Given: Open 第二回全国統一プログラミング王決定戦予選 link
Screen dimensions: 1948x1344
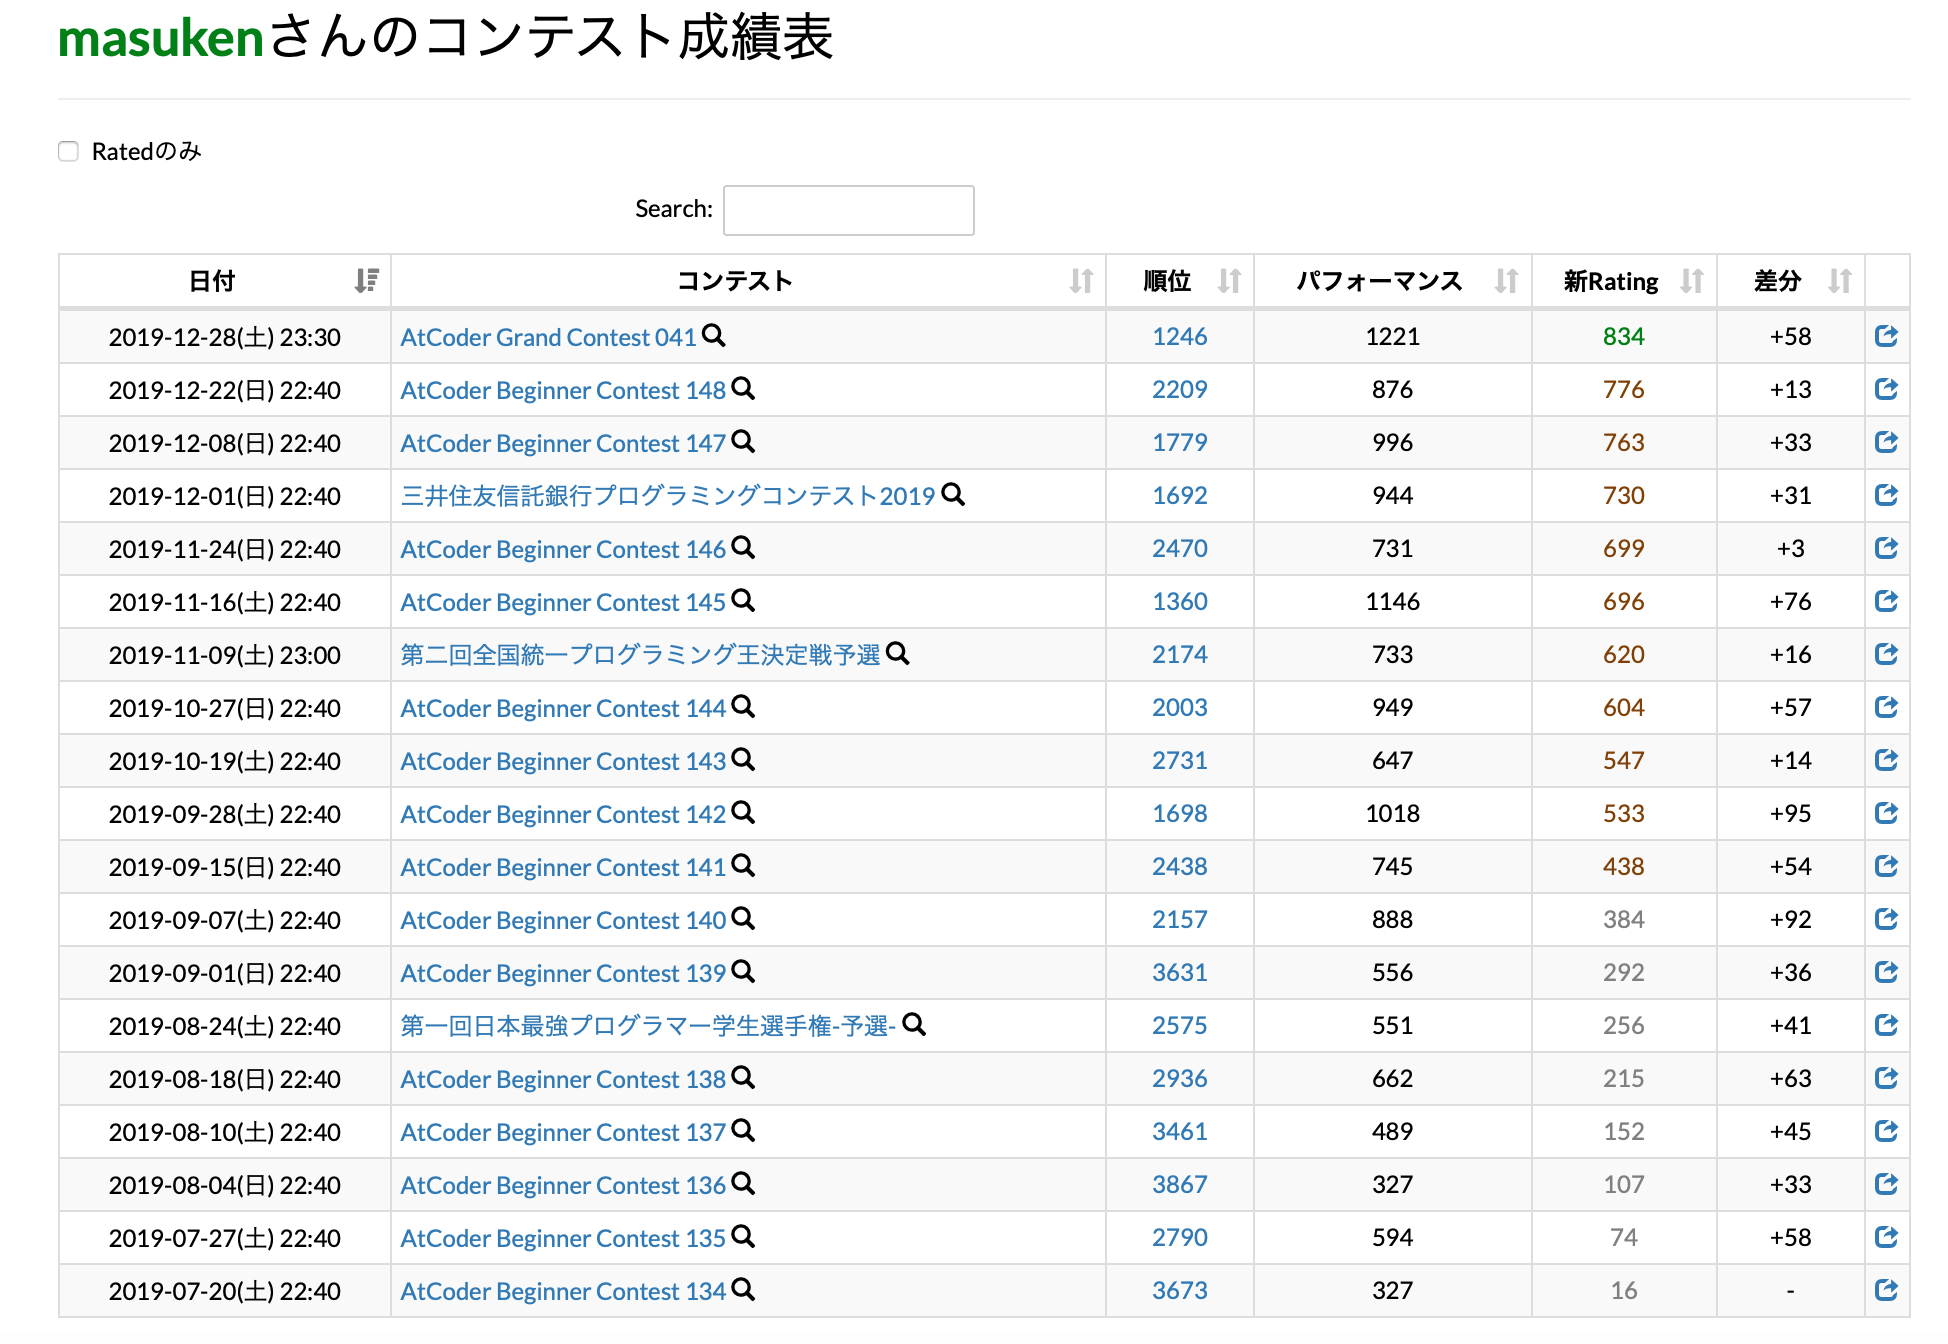Looking at the screenshot, I should click(641, 655).
